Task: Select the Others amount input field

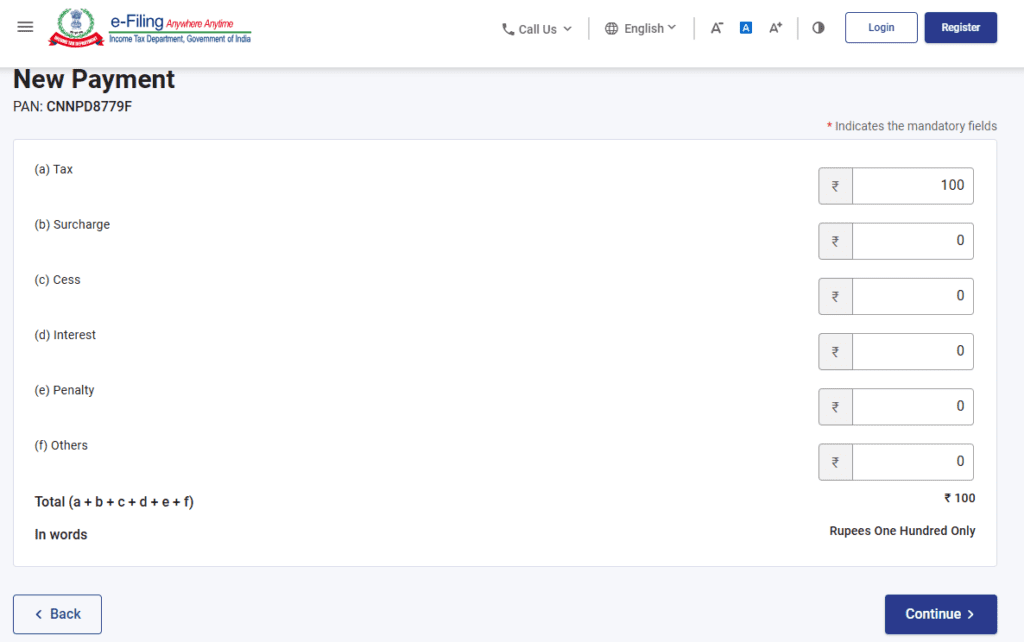Action: 912,462
